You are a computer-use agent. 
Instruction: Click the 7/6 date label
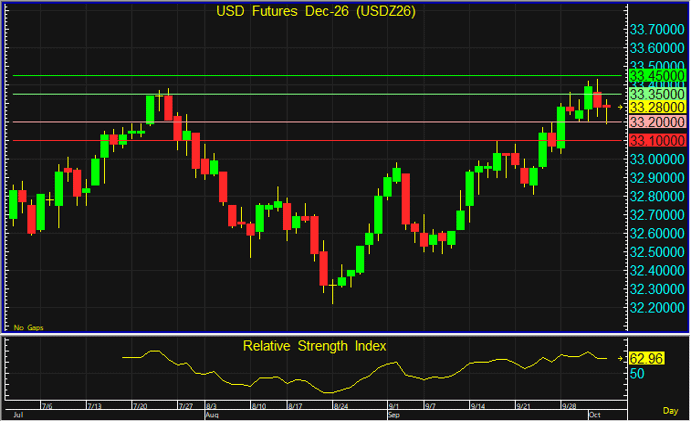coord(47,406)
